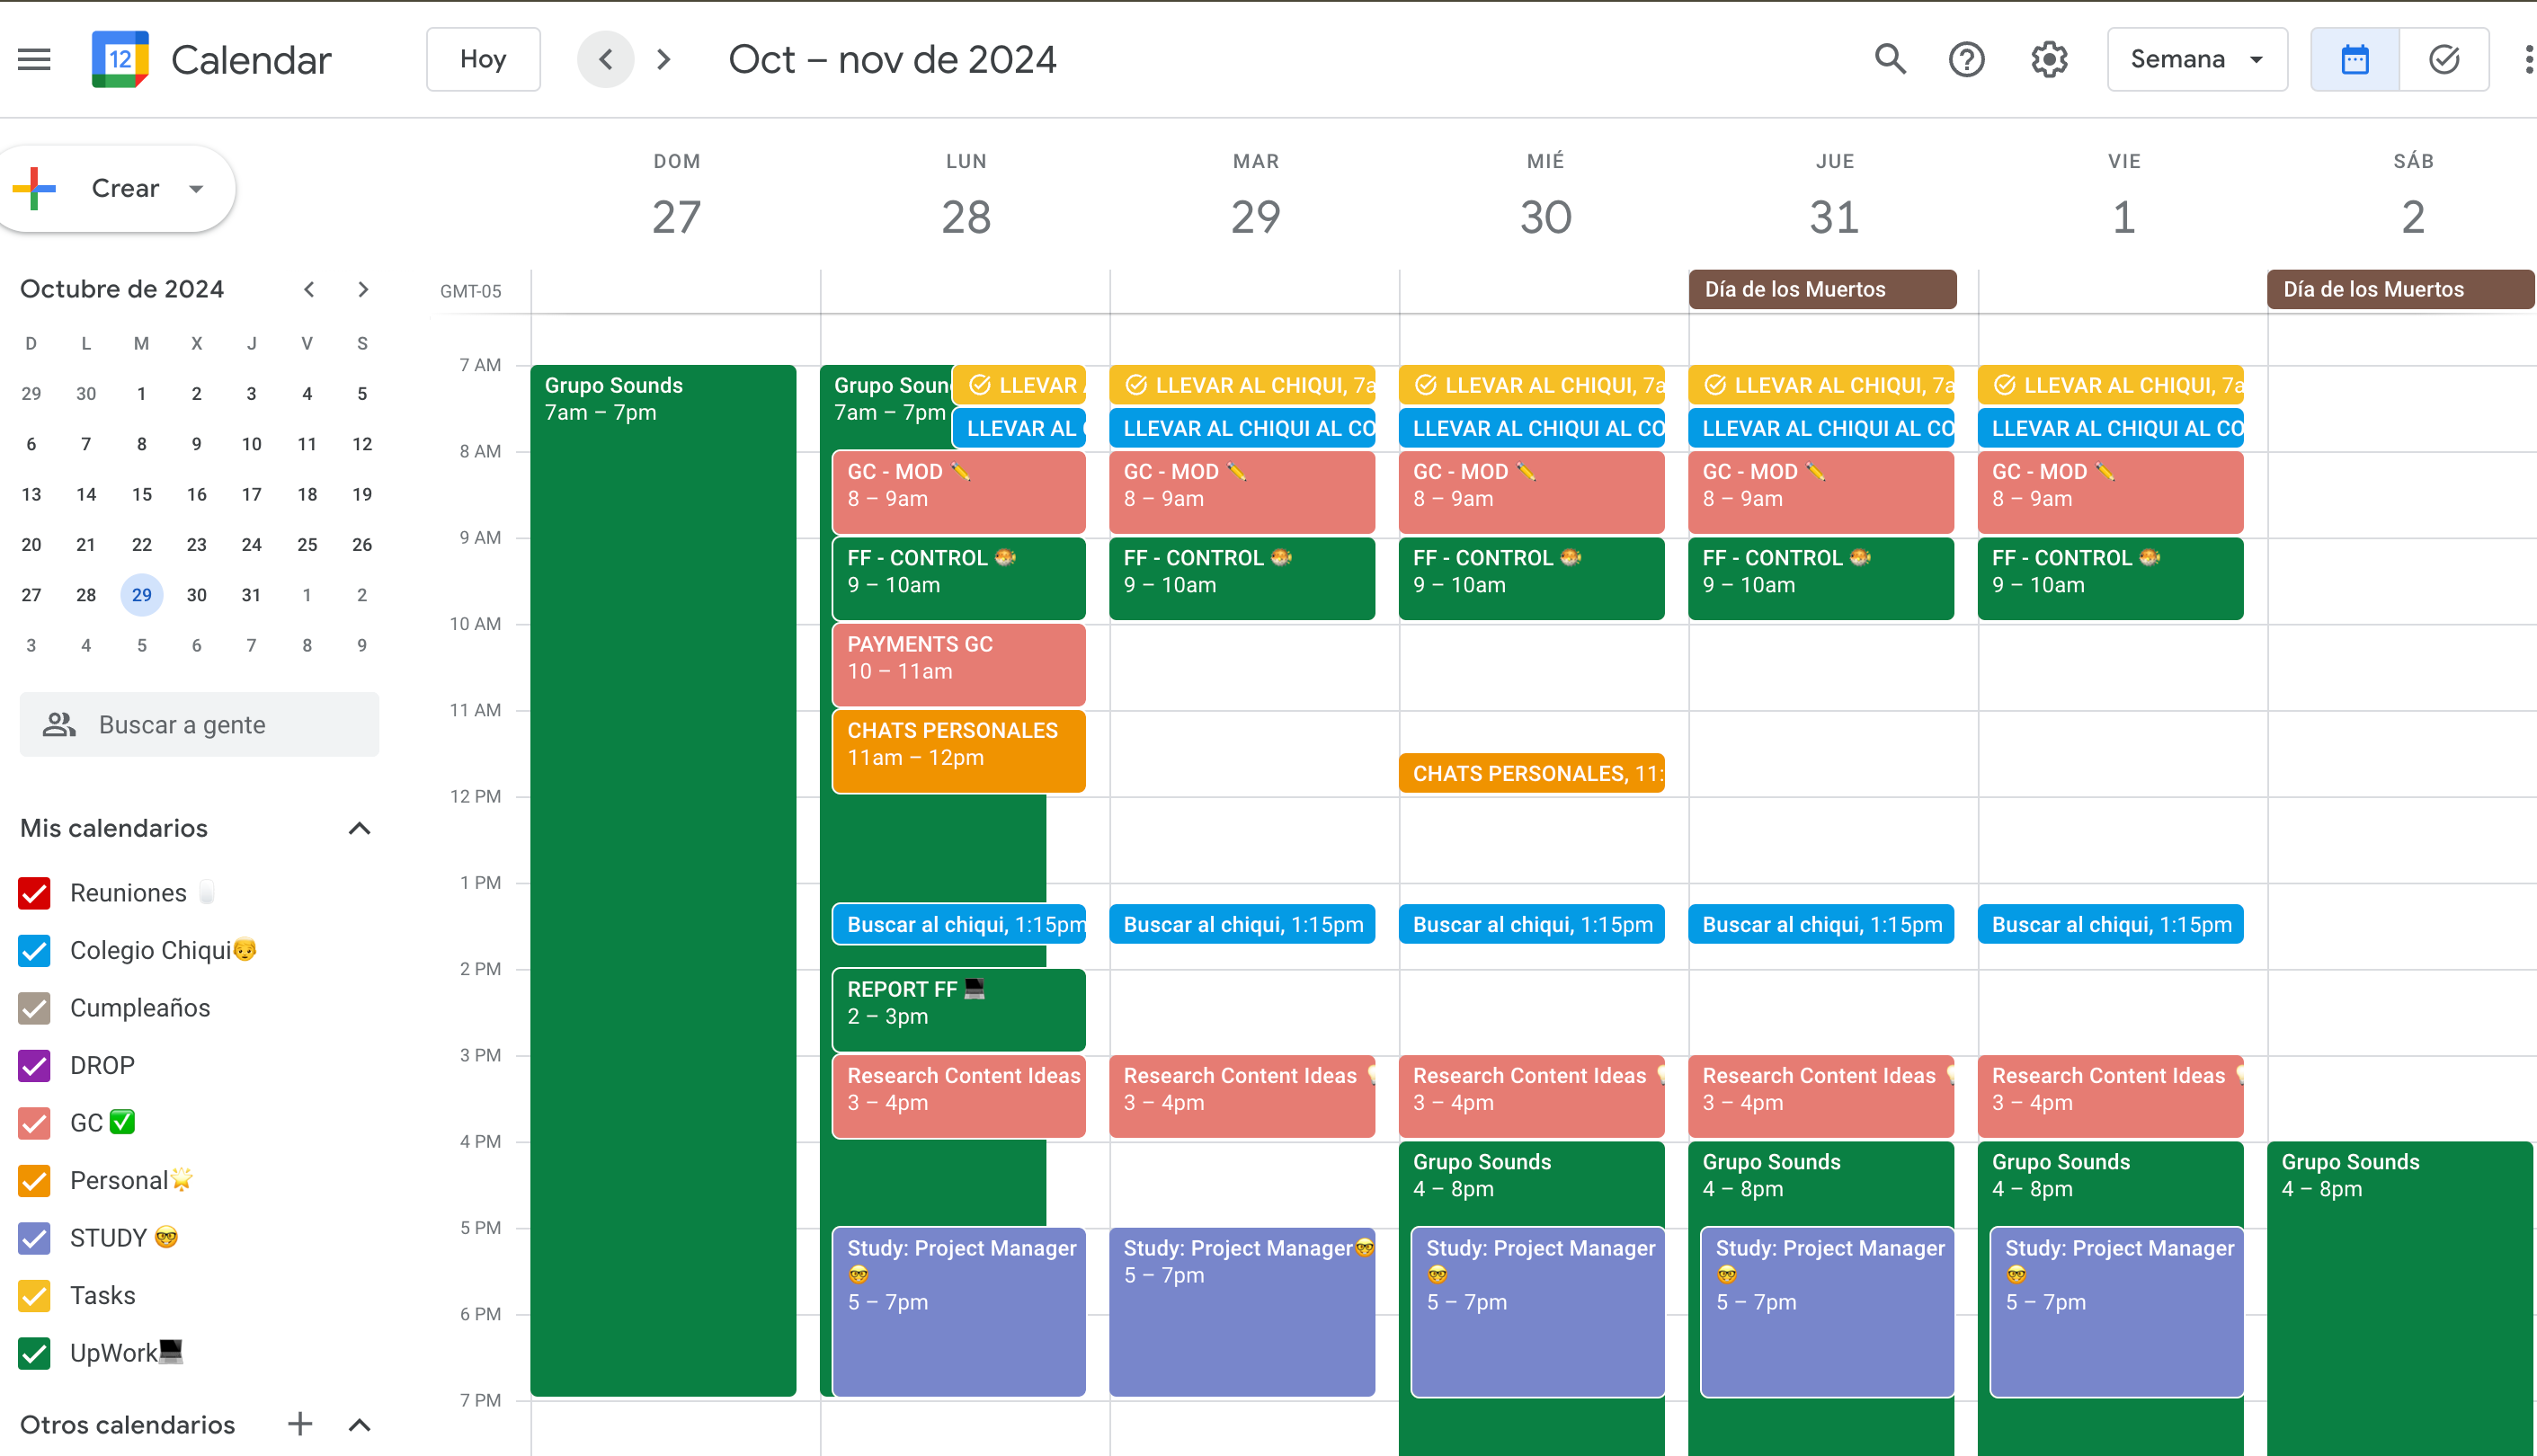Open Wednesday's CHATS PERSONALES event

click(x=1532, y=773)
